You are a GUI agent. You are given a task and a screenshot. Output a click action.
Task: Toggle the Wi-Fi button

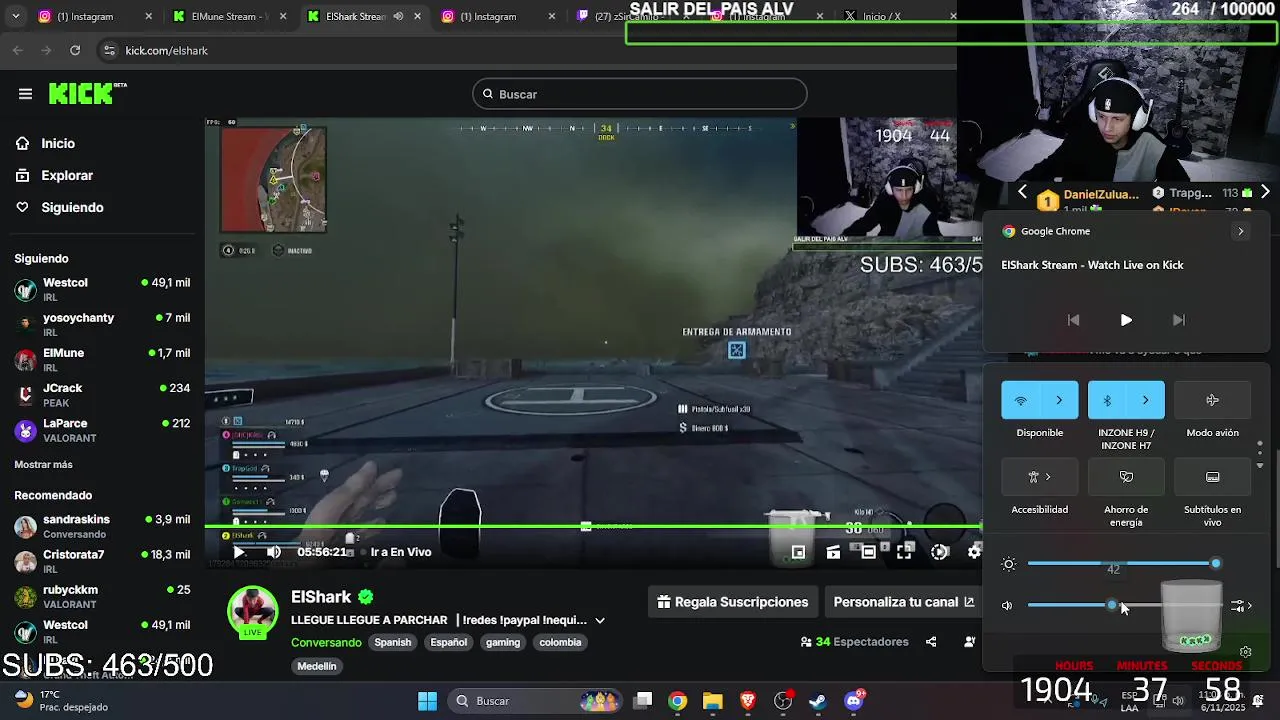1021,400
